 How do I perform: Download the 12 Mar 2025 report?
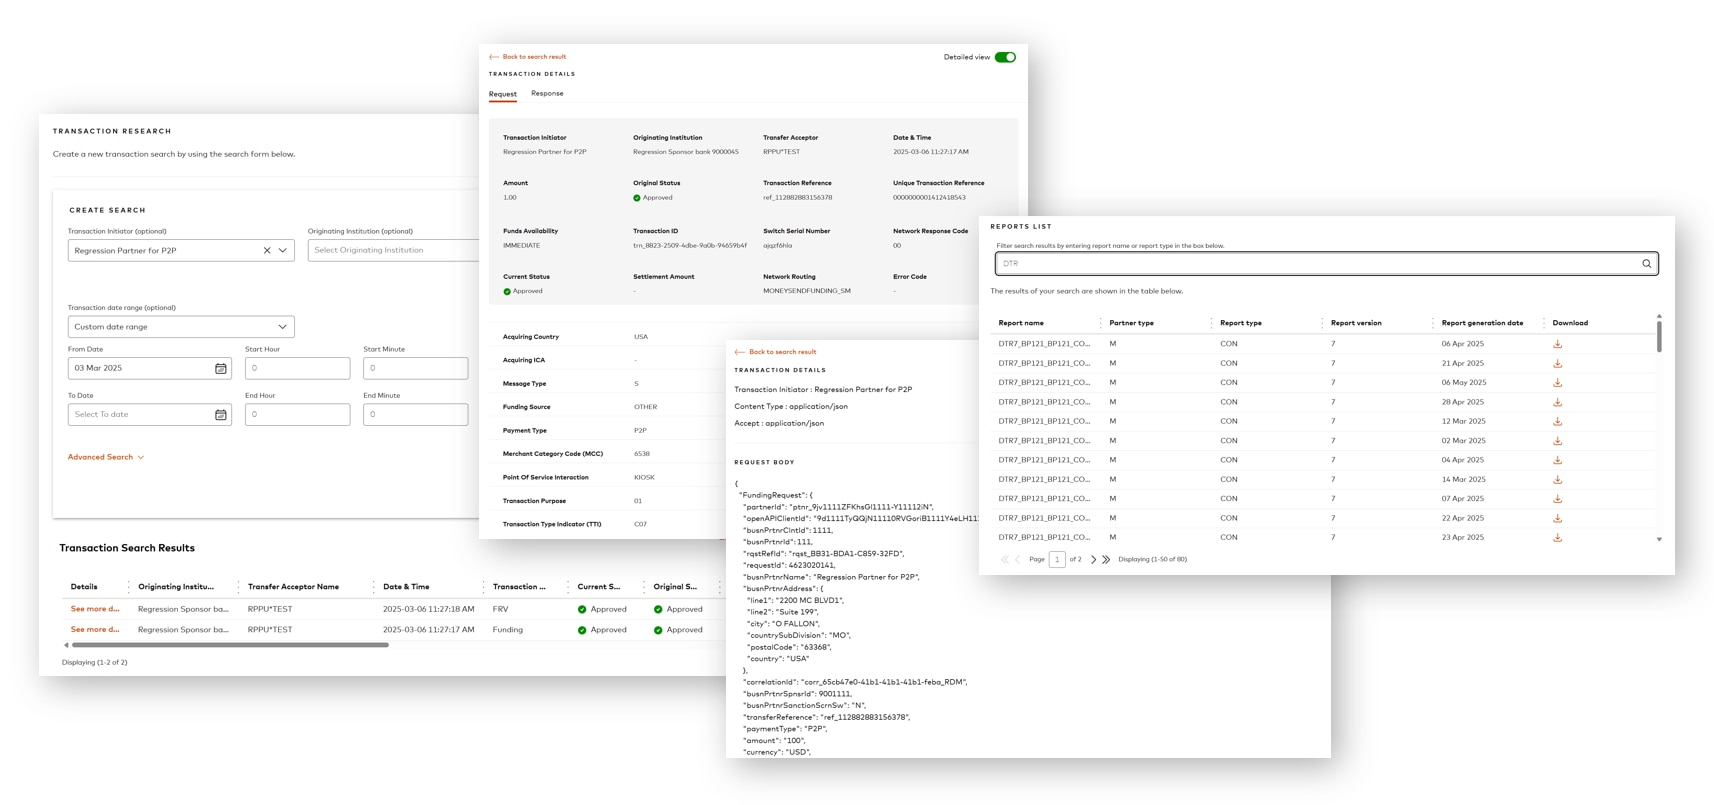(x=1557, y=421)
